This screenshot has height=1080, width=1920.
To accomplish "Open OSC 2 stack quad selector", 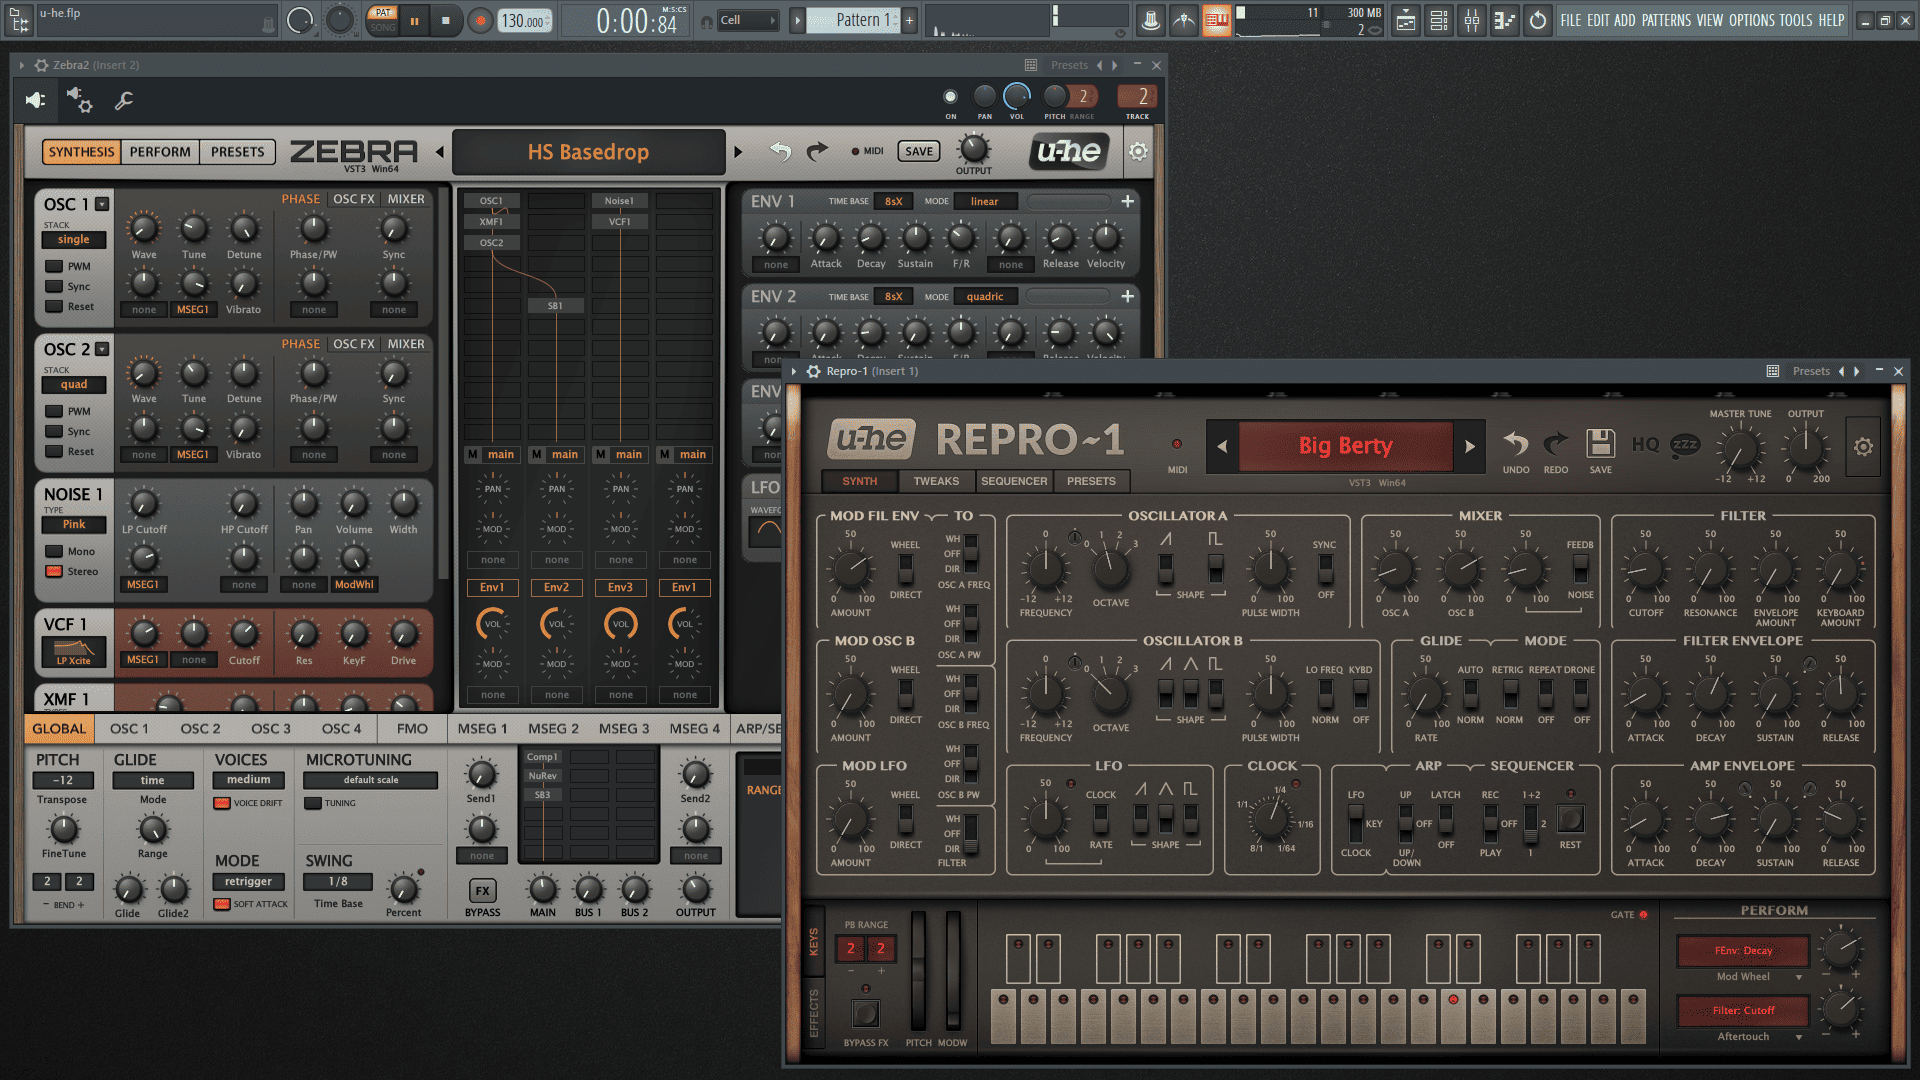I will pyautogui.click(x=74, y=385).
